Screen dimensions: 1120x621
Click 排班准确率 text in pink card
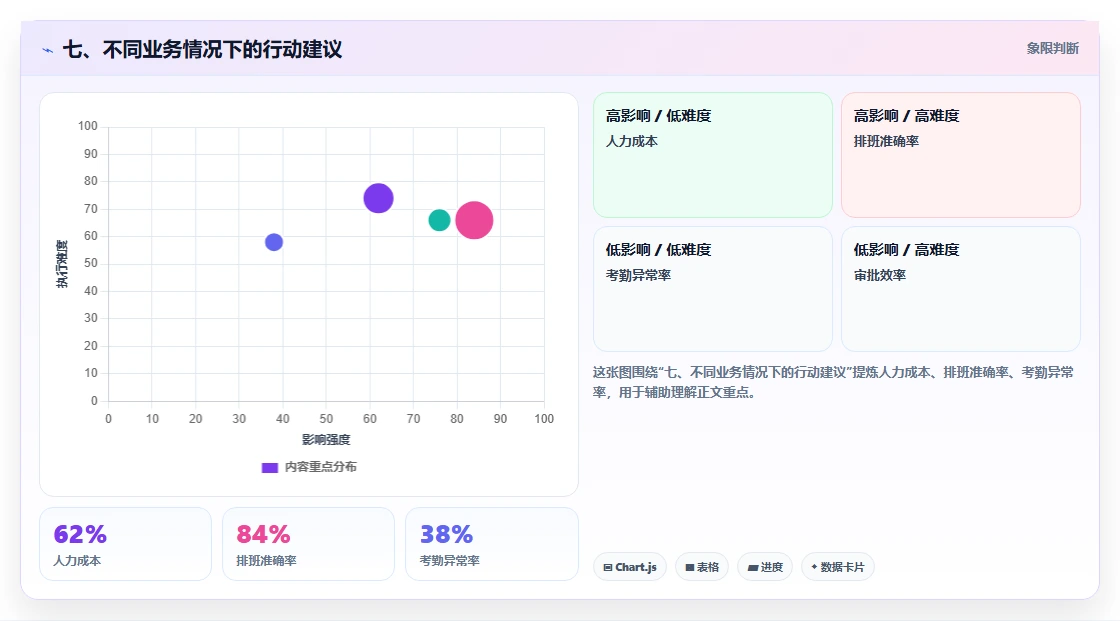point(886,141)
